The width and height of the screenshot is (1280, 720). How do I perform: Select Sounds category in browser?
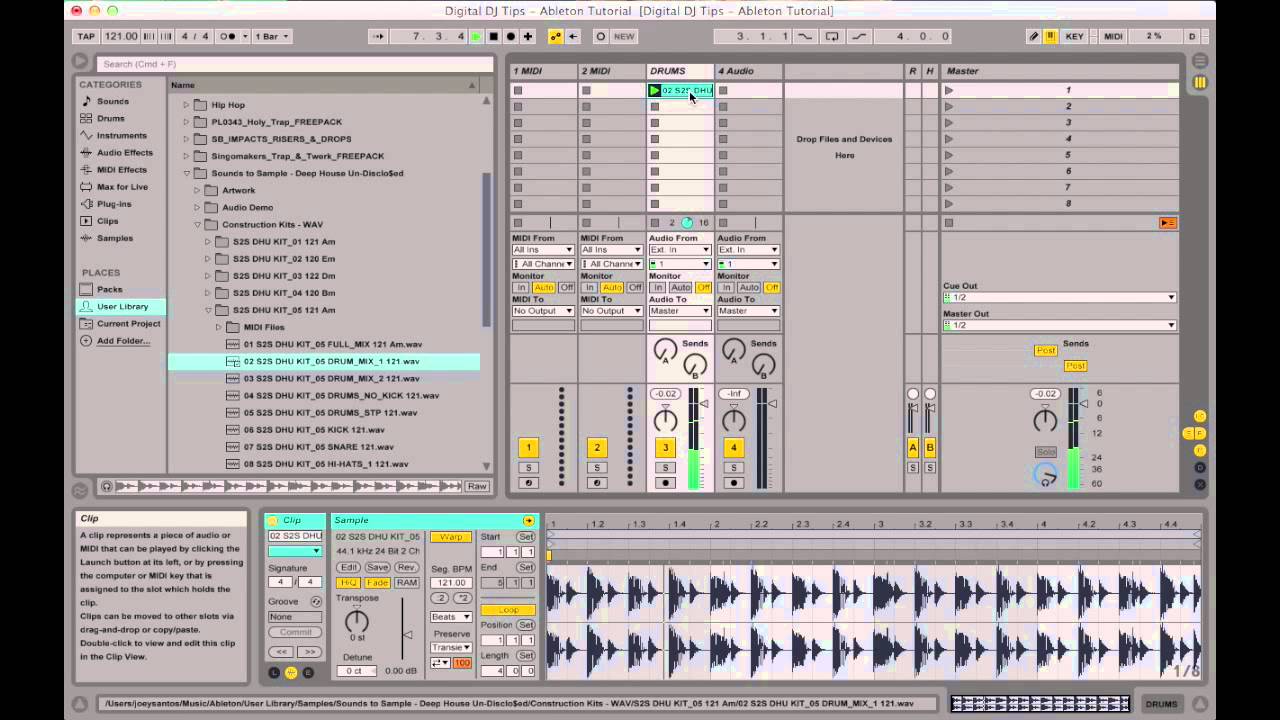tap(112, 101)
